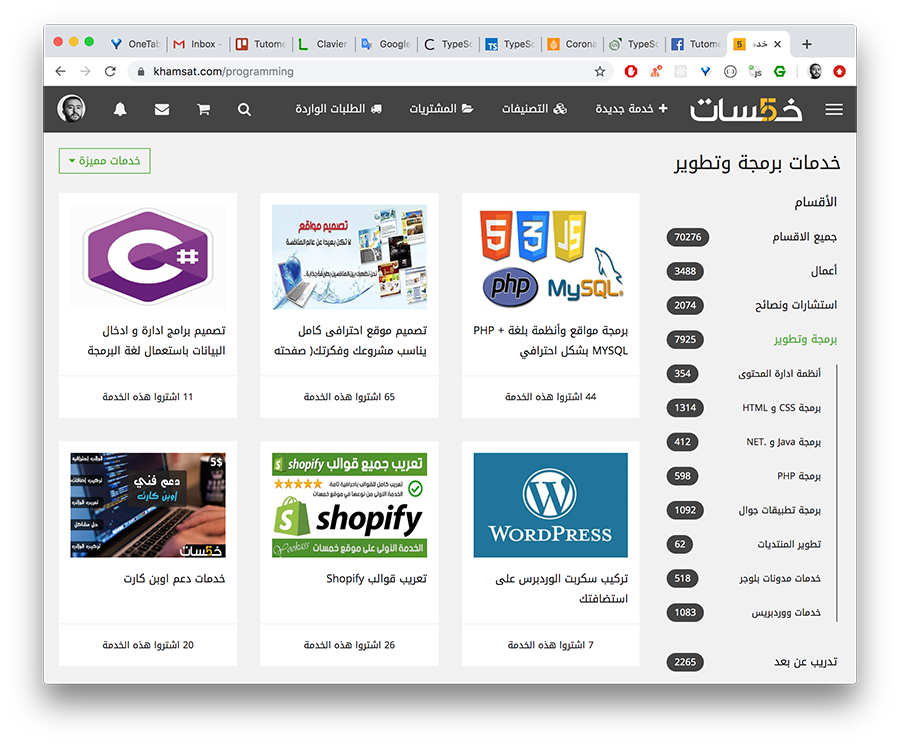Open the WordPress service thumbnail
This screenshot has width=900, height=746.
pos(550,505)
